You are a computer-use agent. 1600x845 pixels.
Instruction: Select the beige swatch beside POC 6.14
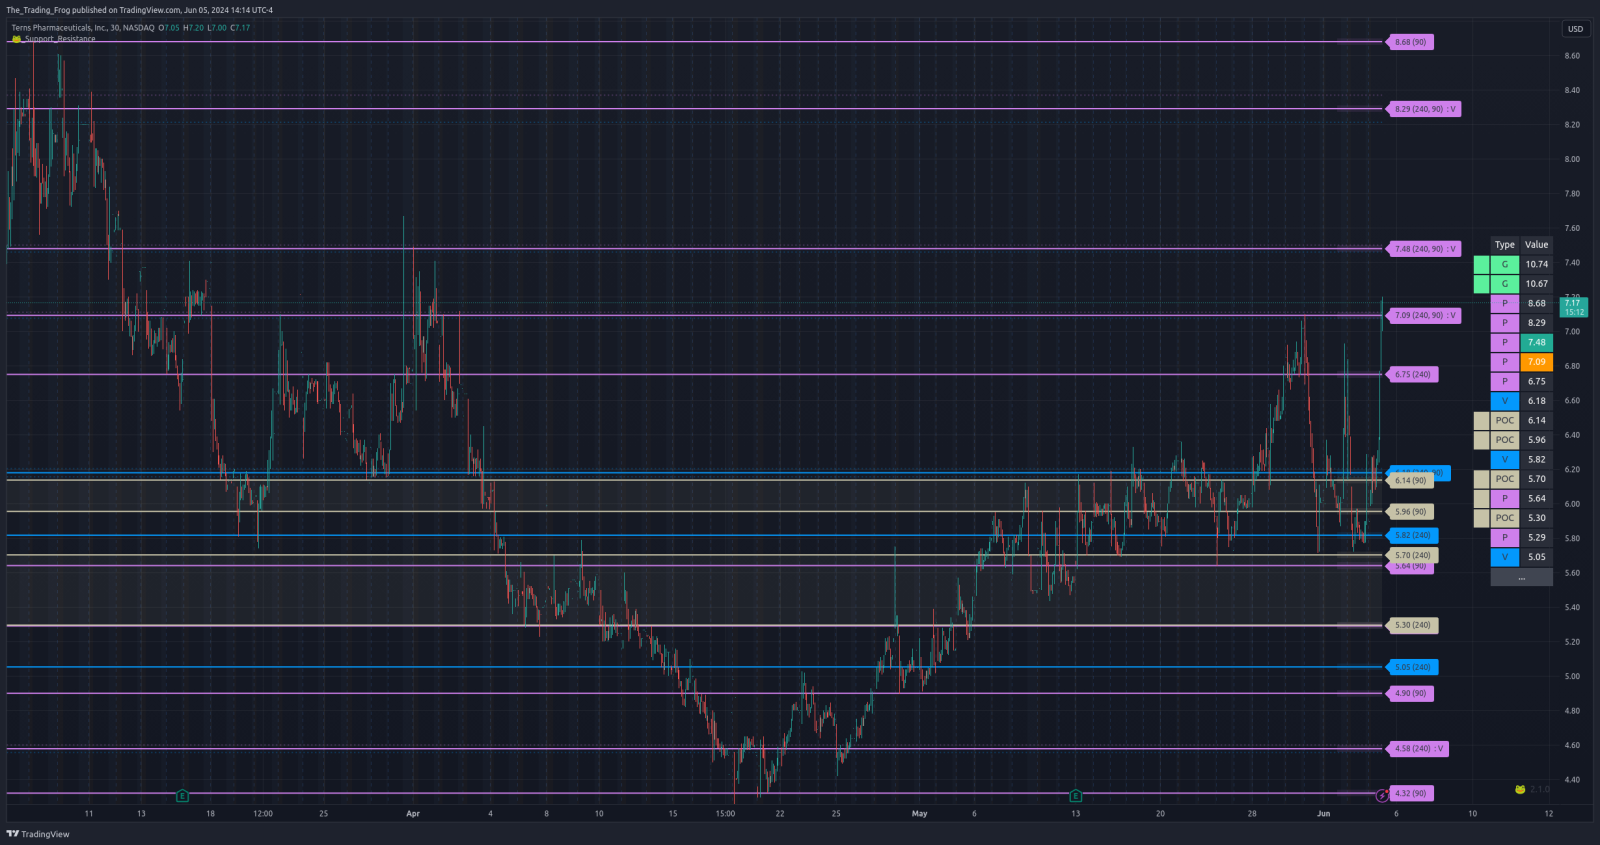pos(1481,421)
